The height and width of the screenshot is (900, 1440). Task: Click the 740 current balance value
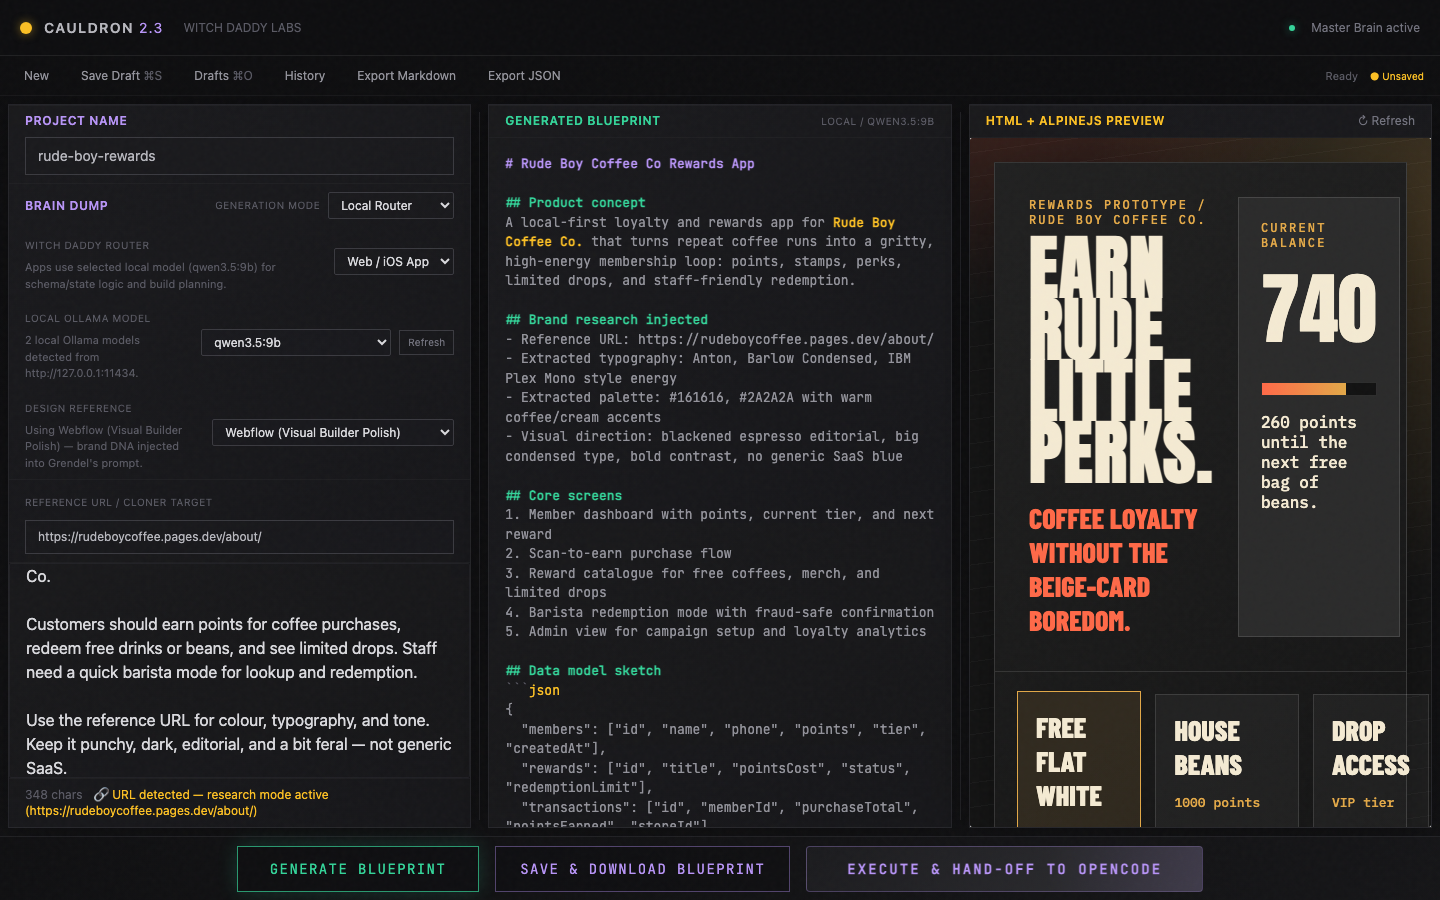[x=1319, y=309]
